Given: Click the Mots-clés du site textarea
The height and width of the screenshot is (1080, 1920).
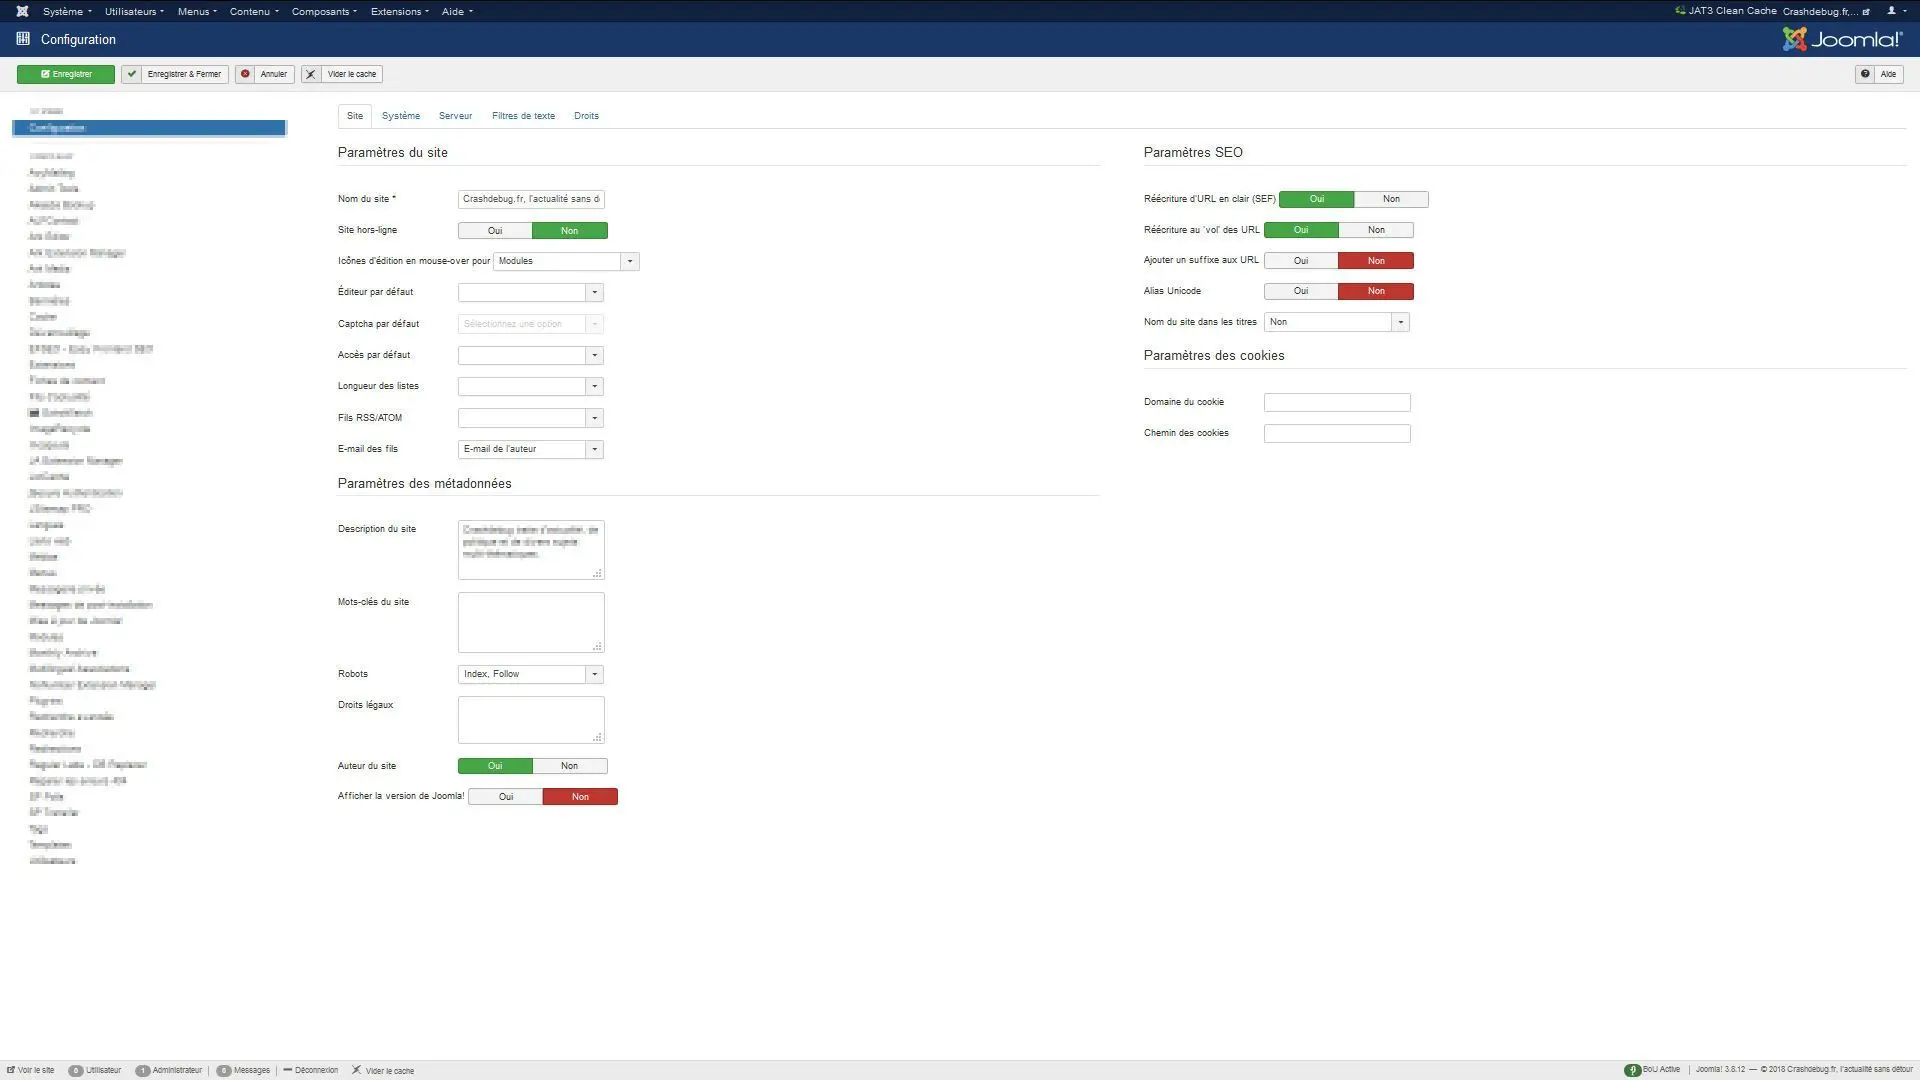Looking at the screenshot, I should [x=531, y=622].
